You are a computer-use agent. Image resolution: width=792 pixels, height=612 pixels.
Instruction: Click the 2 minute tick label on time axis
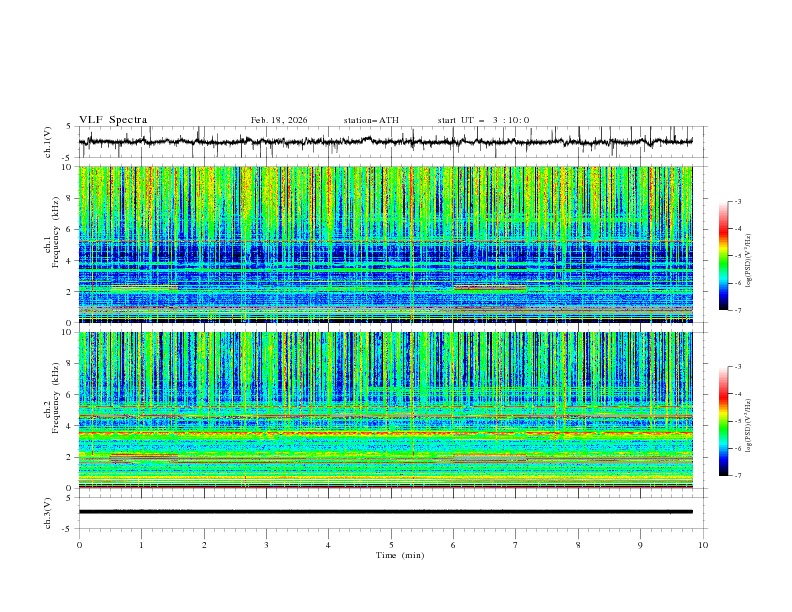204,545
